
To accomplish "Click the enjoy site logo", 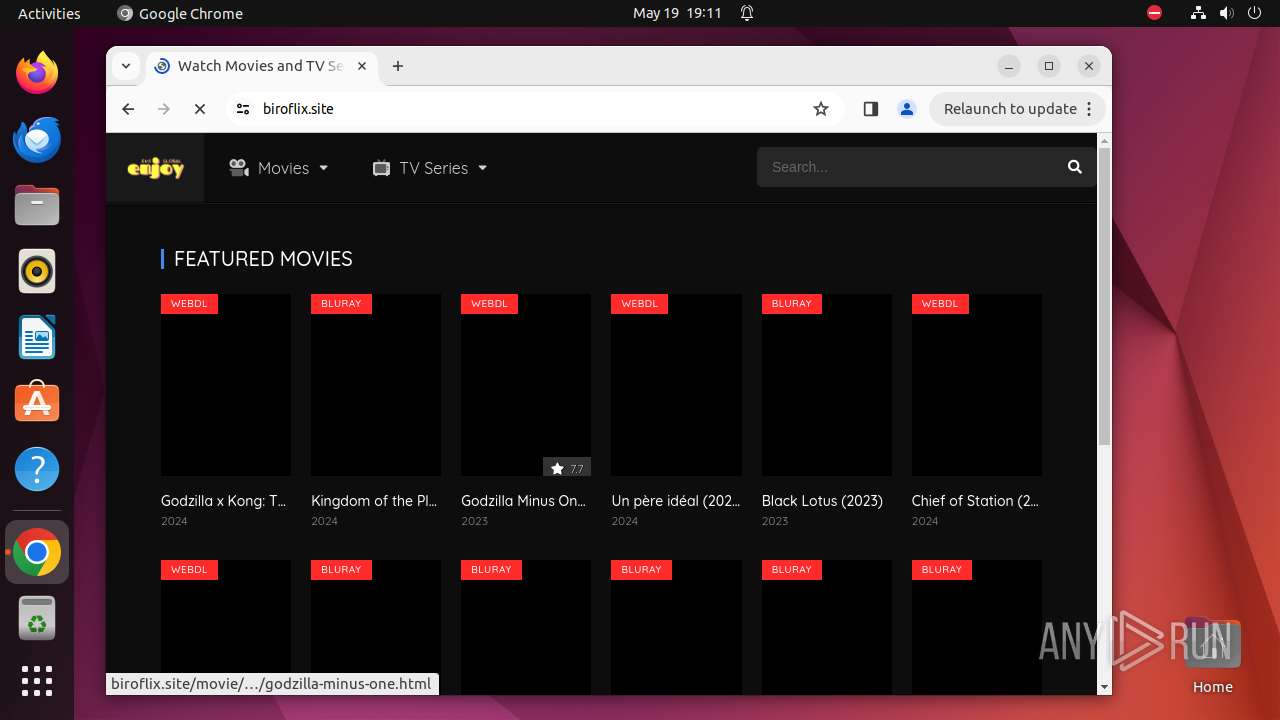I will 156,168.
